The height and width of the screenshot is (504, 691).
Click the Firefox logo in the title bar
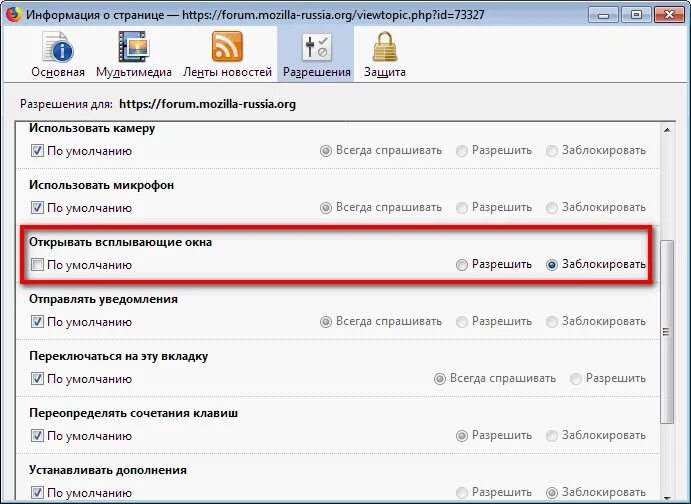(x=13, y=14)
